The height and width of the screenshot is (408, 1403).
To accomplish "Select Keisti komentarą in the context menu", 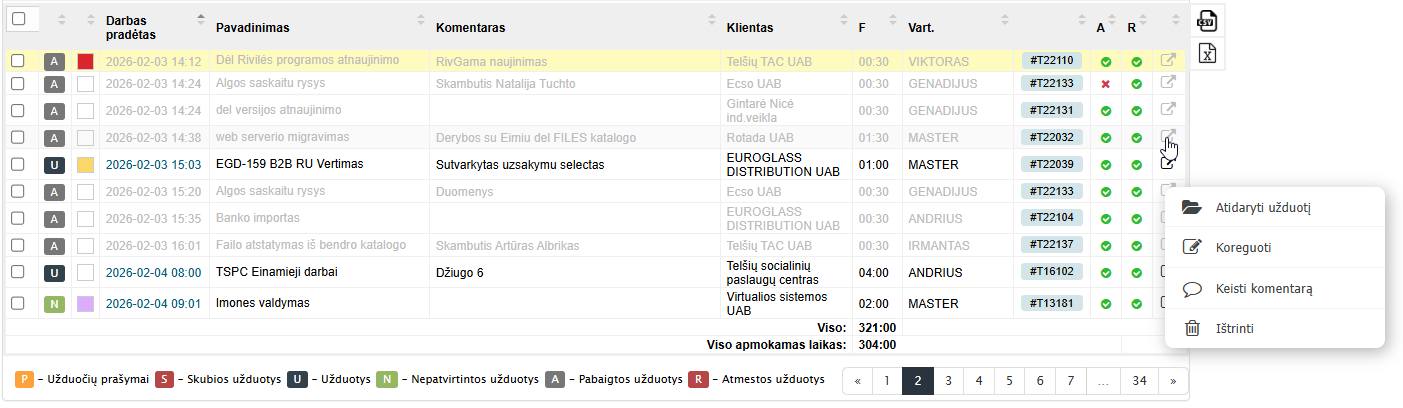I will point(1264,288).
